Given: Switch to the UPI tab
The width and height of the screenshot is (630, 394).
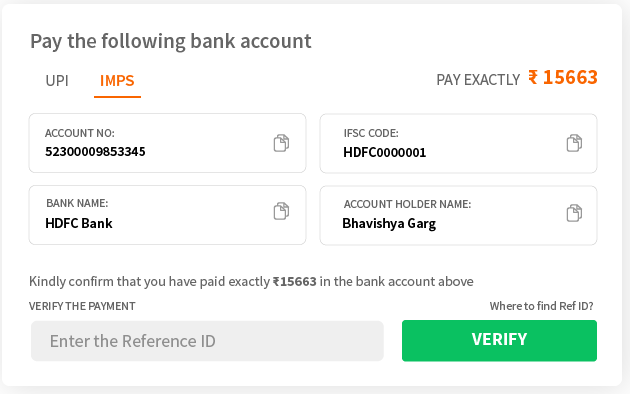Looking at the screenshot, I should tap(57, 81).
